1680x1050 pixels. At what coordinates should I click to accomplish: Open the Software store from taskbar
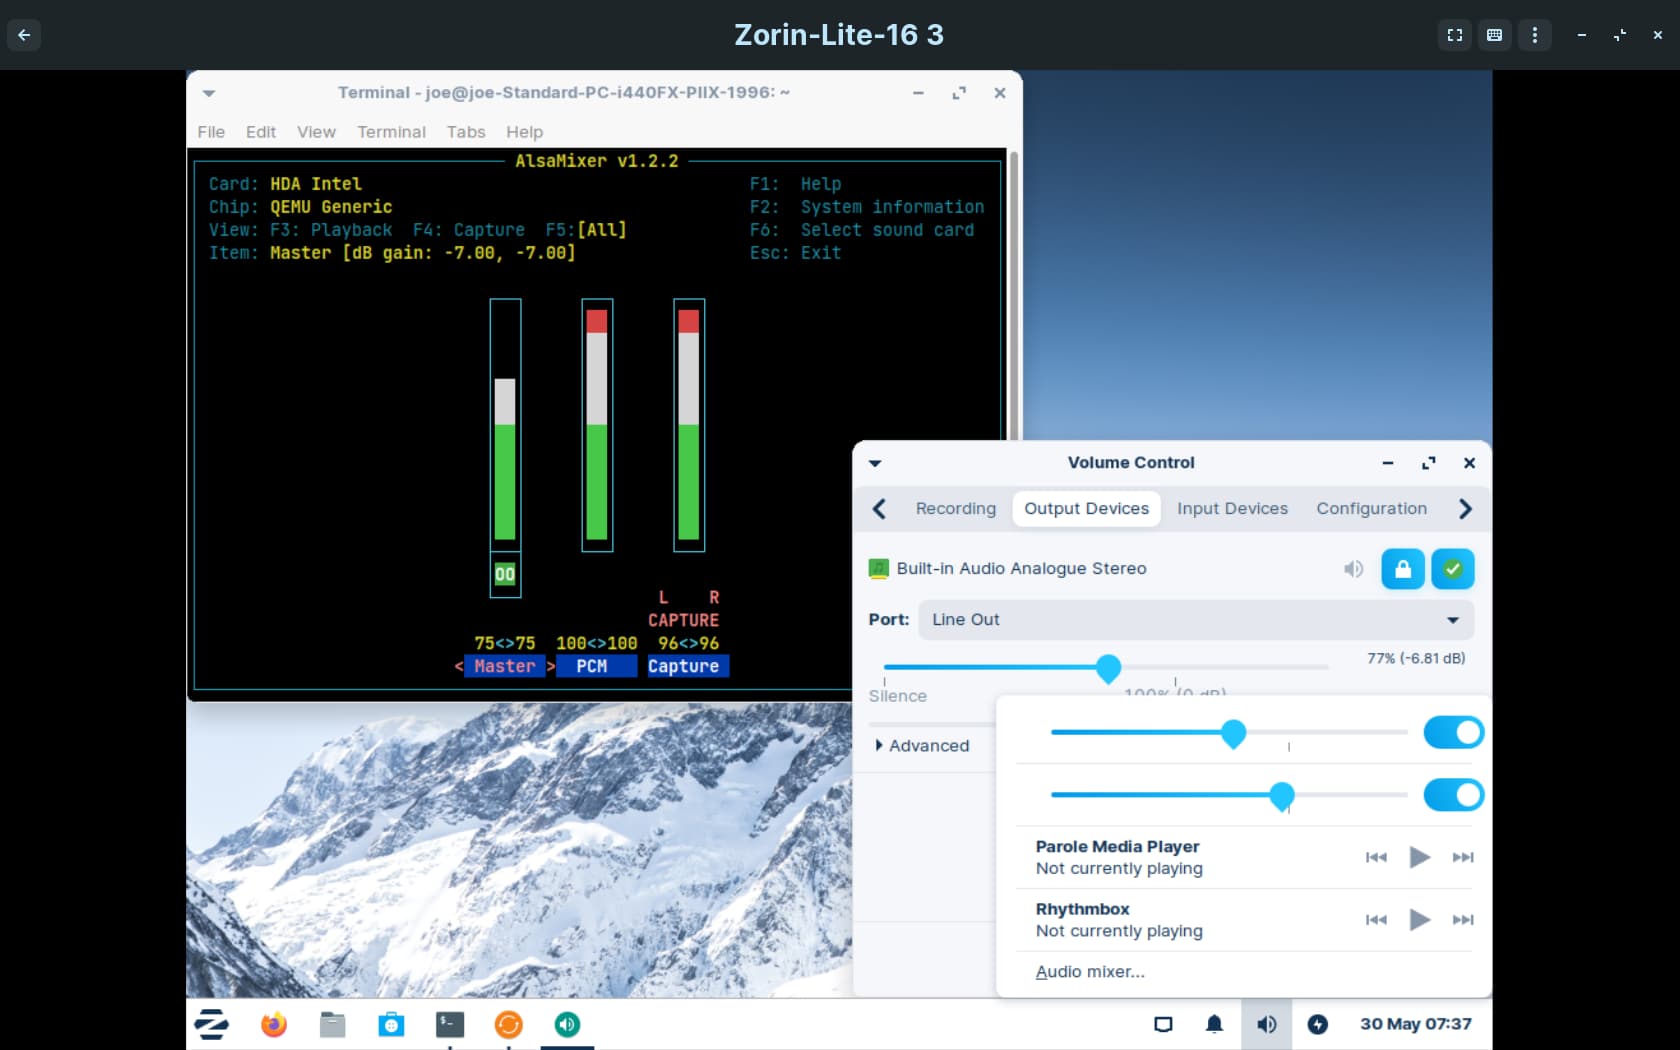click(x=391, y=1024)
